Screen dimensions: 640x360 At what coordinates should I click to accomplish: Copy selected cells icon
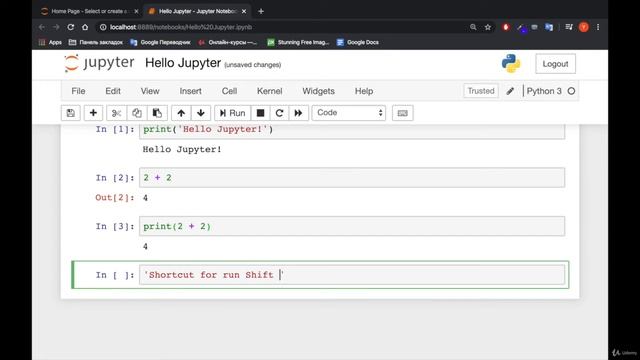[x=137, y=113]
